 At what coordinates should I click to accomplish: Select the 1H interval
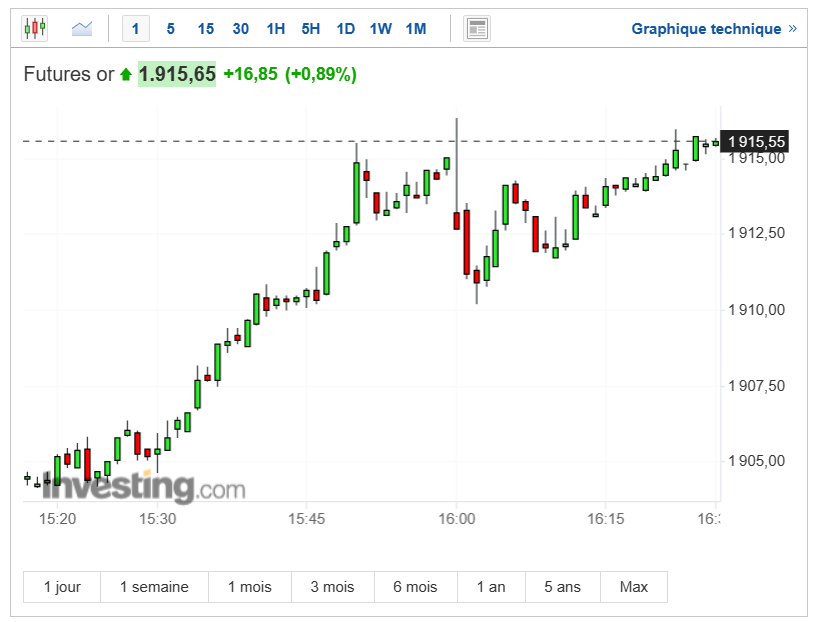pos(276,29)
